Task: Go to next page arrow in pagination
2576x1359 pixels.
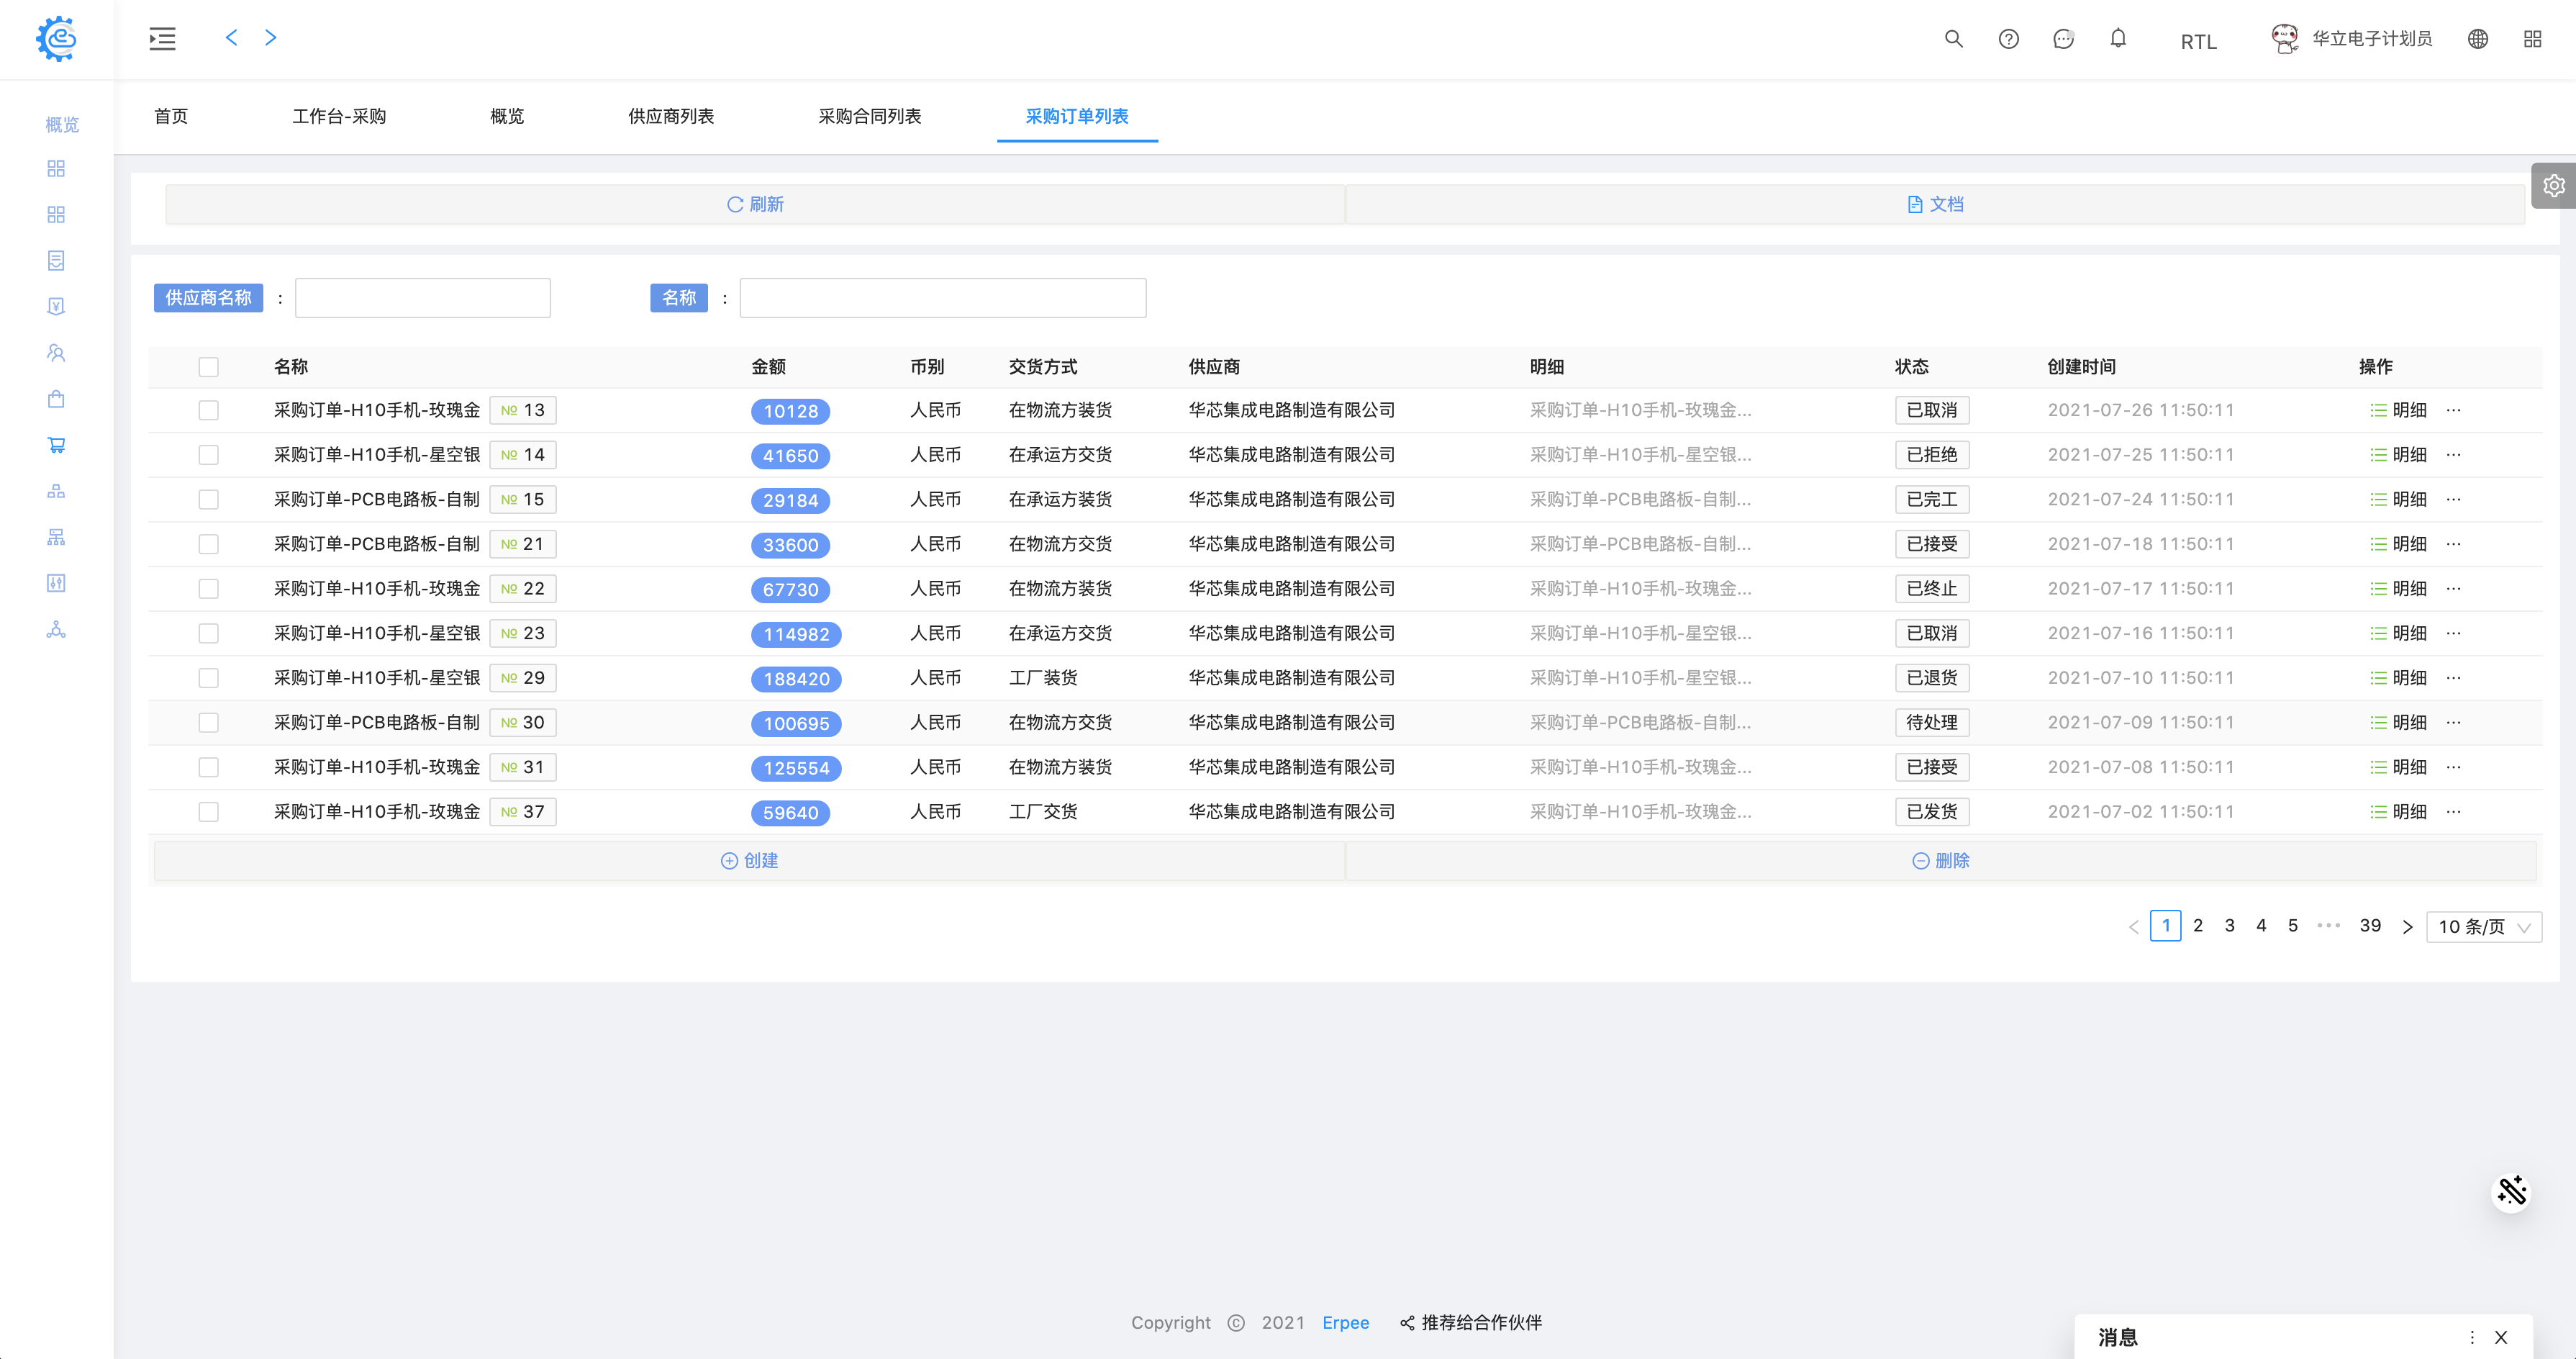Action: (x=2407, y=926)
